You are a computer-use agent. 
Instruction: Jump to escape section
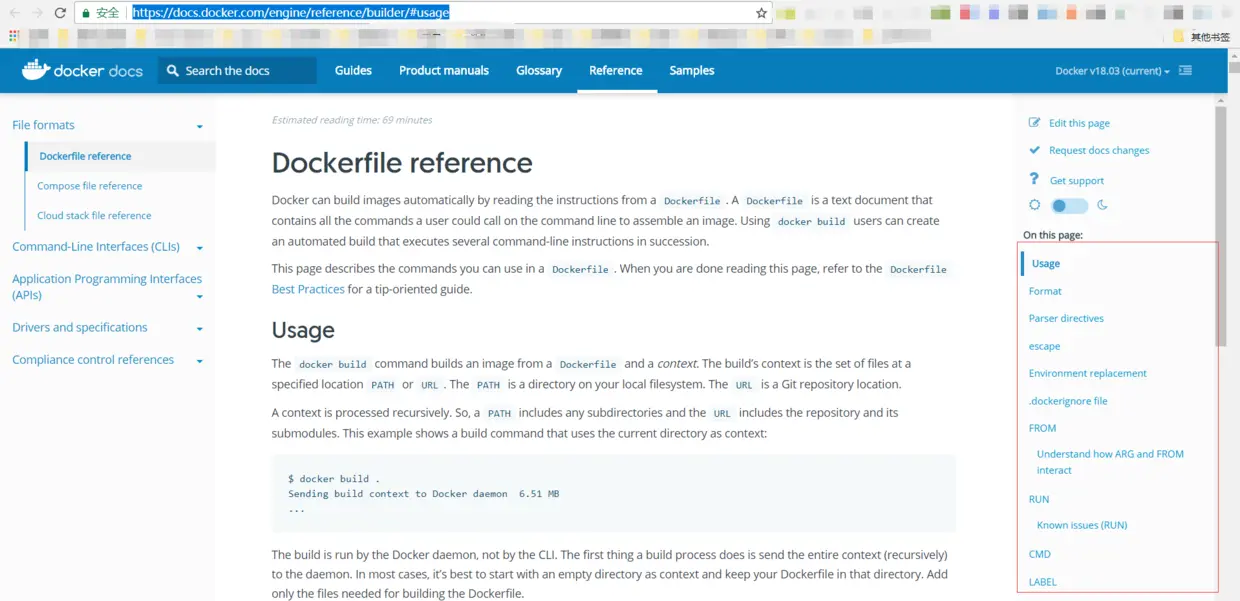pyautogui.click(x=1044, y=346)
